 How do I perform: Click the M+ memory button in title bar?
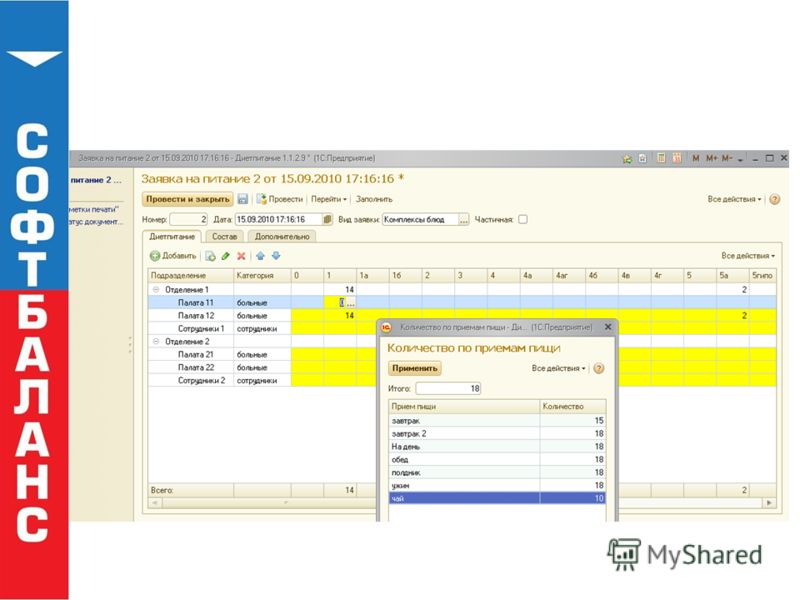[711, 158]
